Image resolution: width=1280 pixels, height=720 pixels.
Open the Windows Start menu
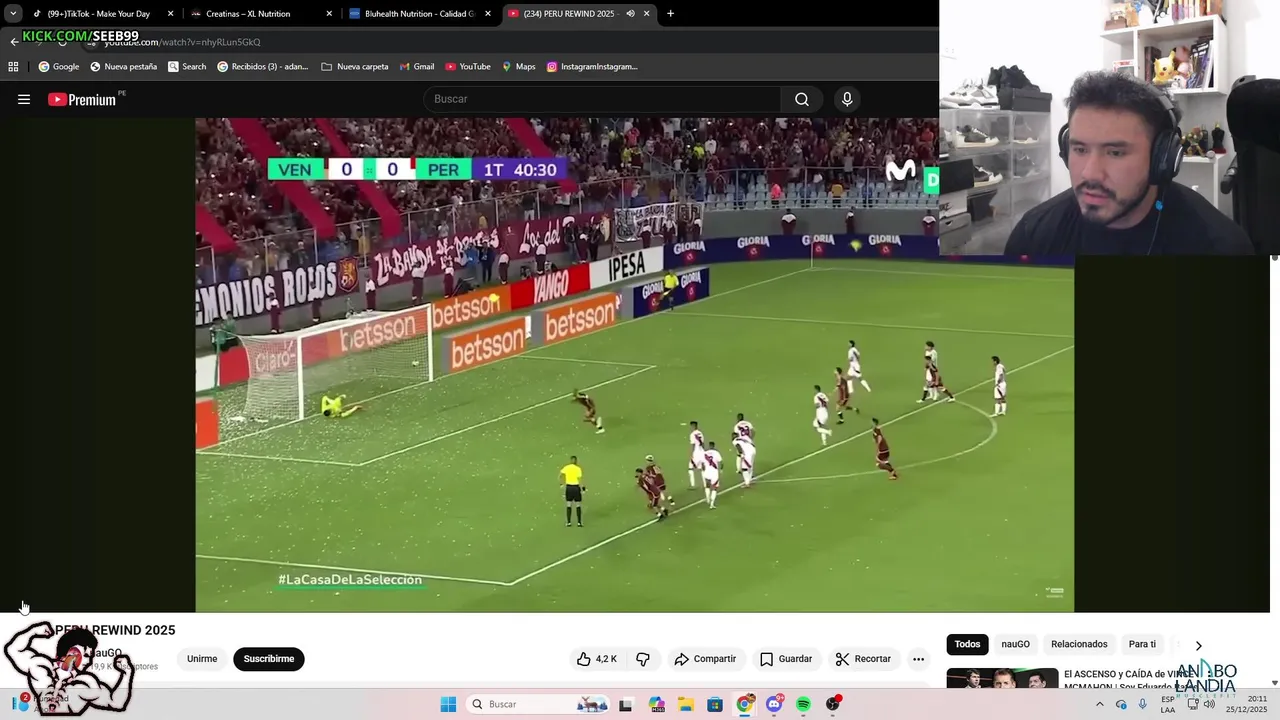click(x=448, y=704)
